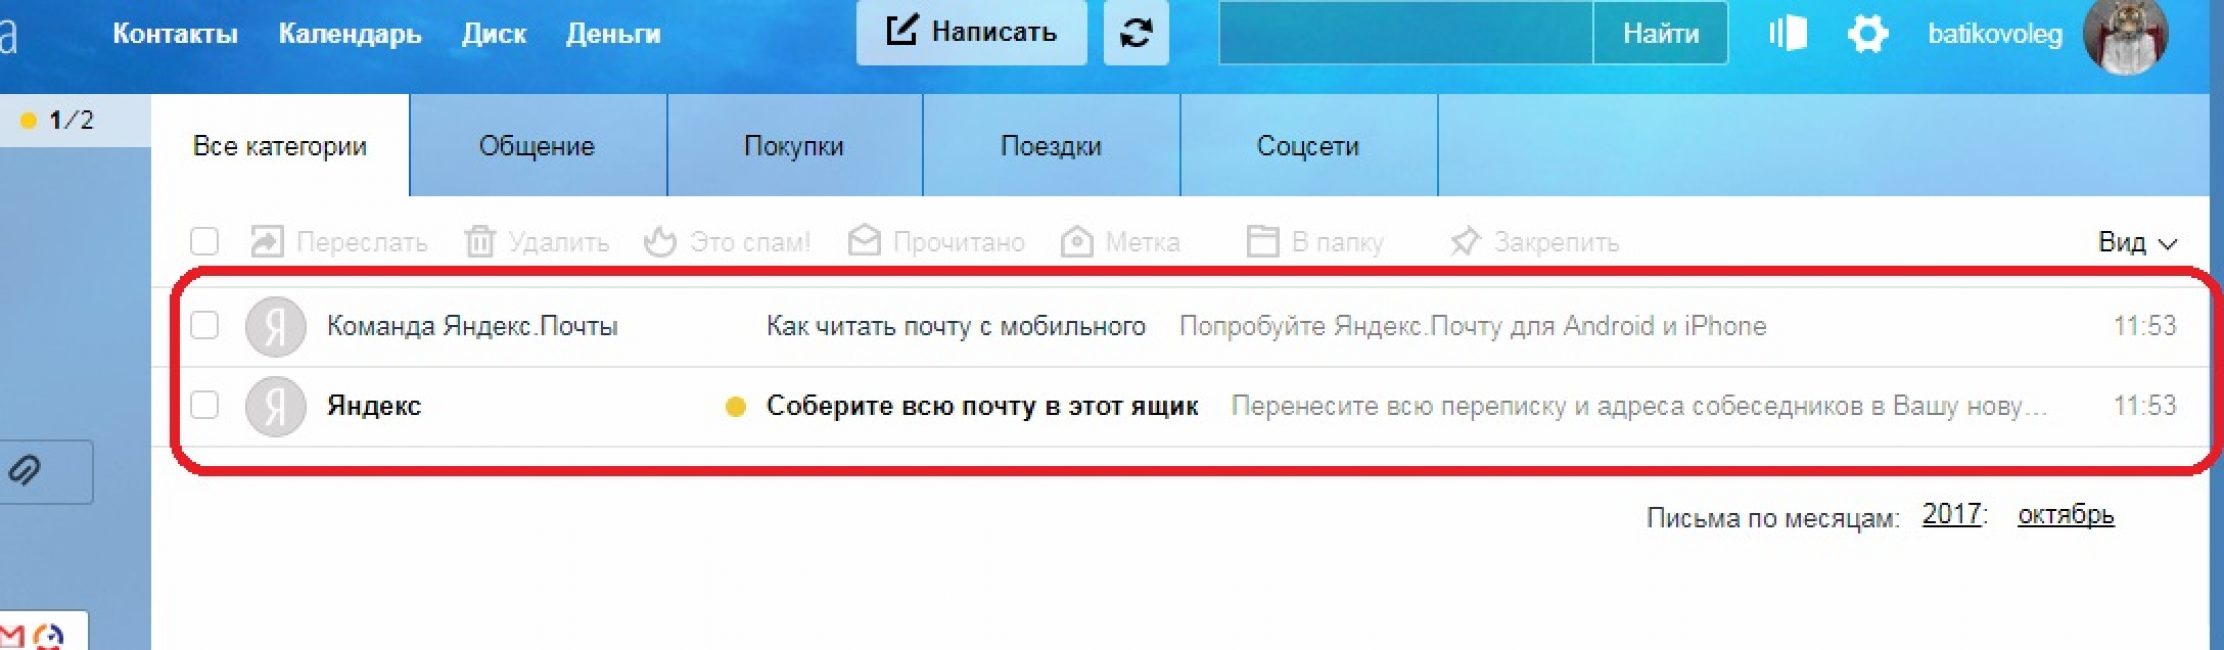The image size is (2224, 650).
Task: Click the Удалить trash icon
Action: tap(480, 241)
